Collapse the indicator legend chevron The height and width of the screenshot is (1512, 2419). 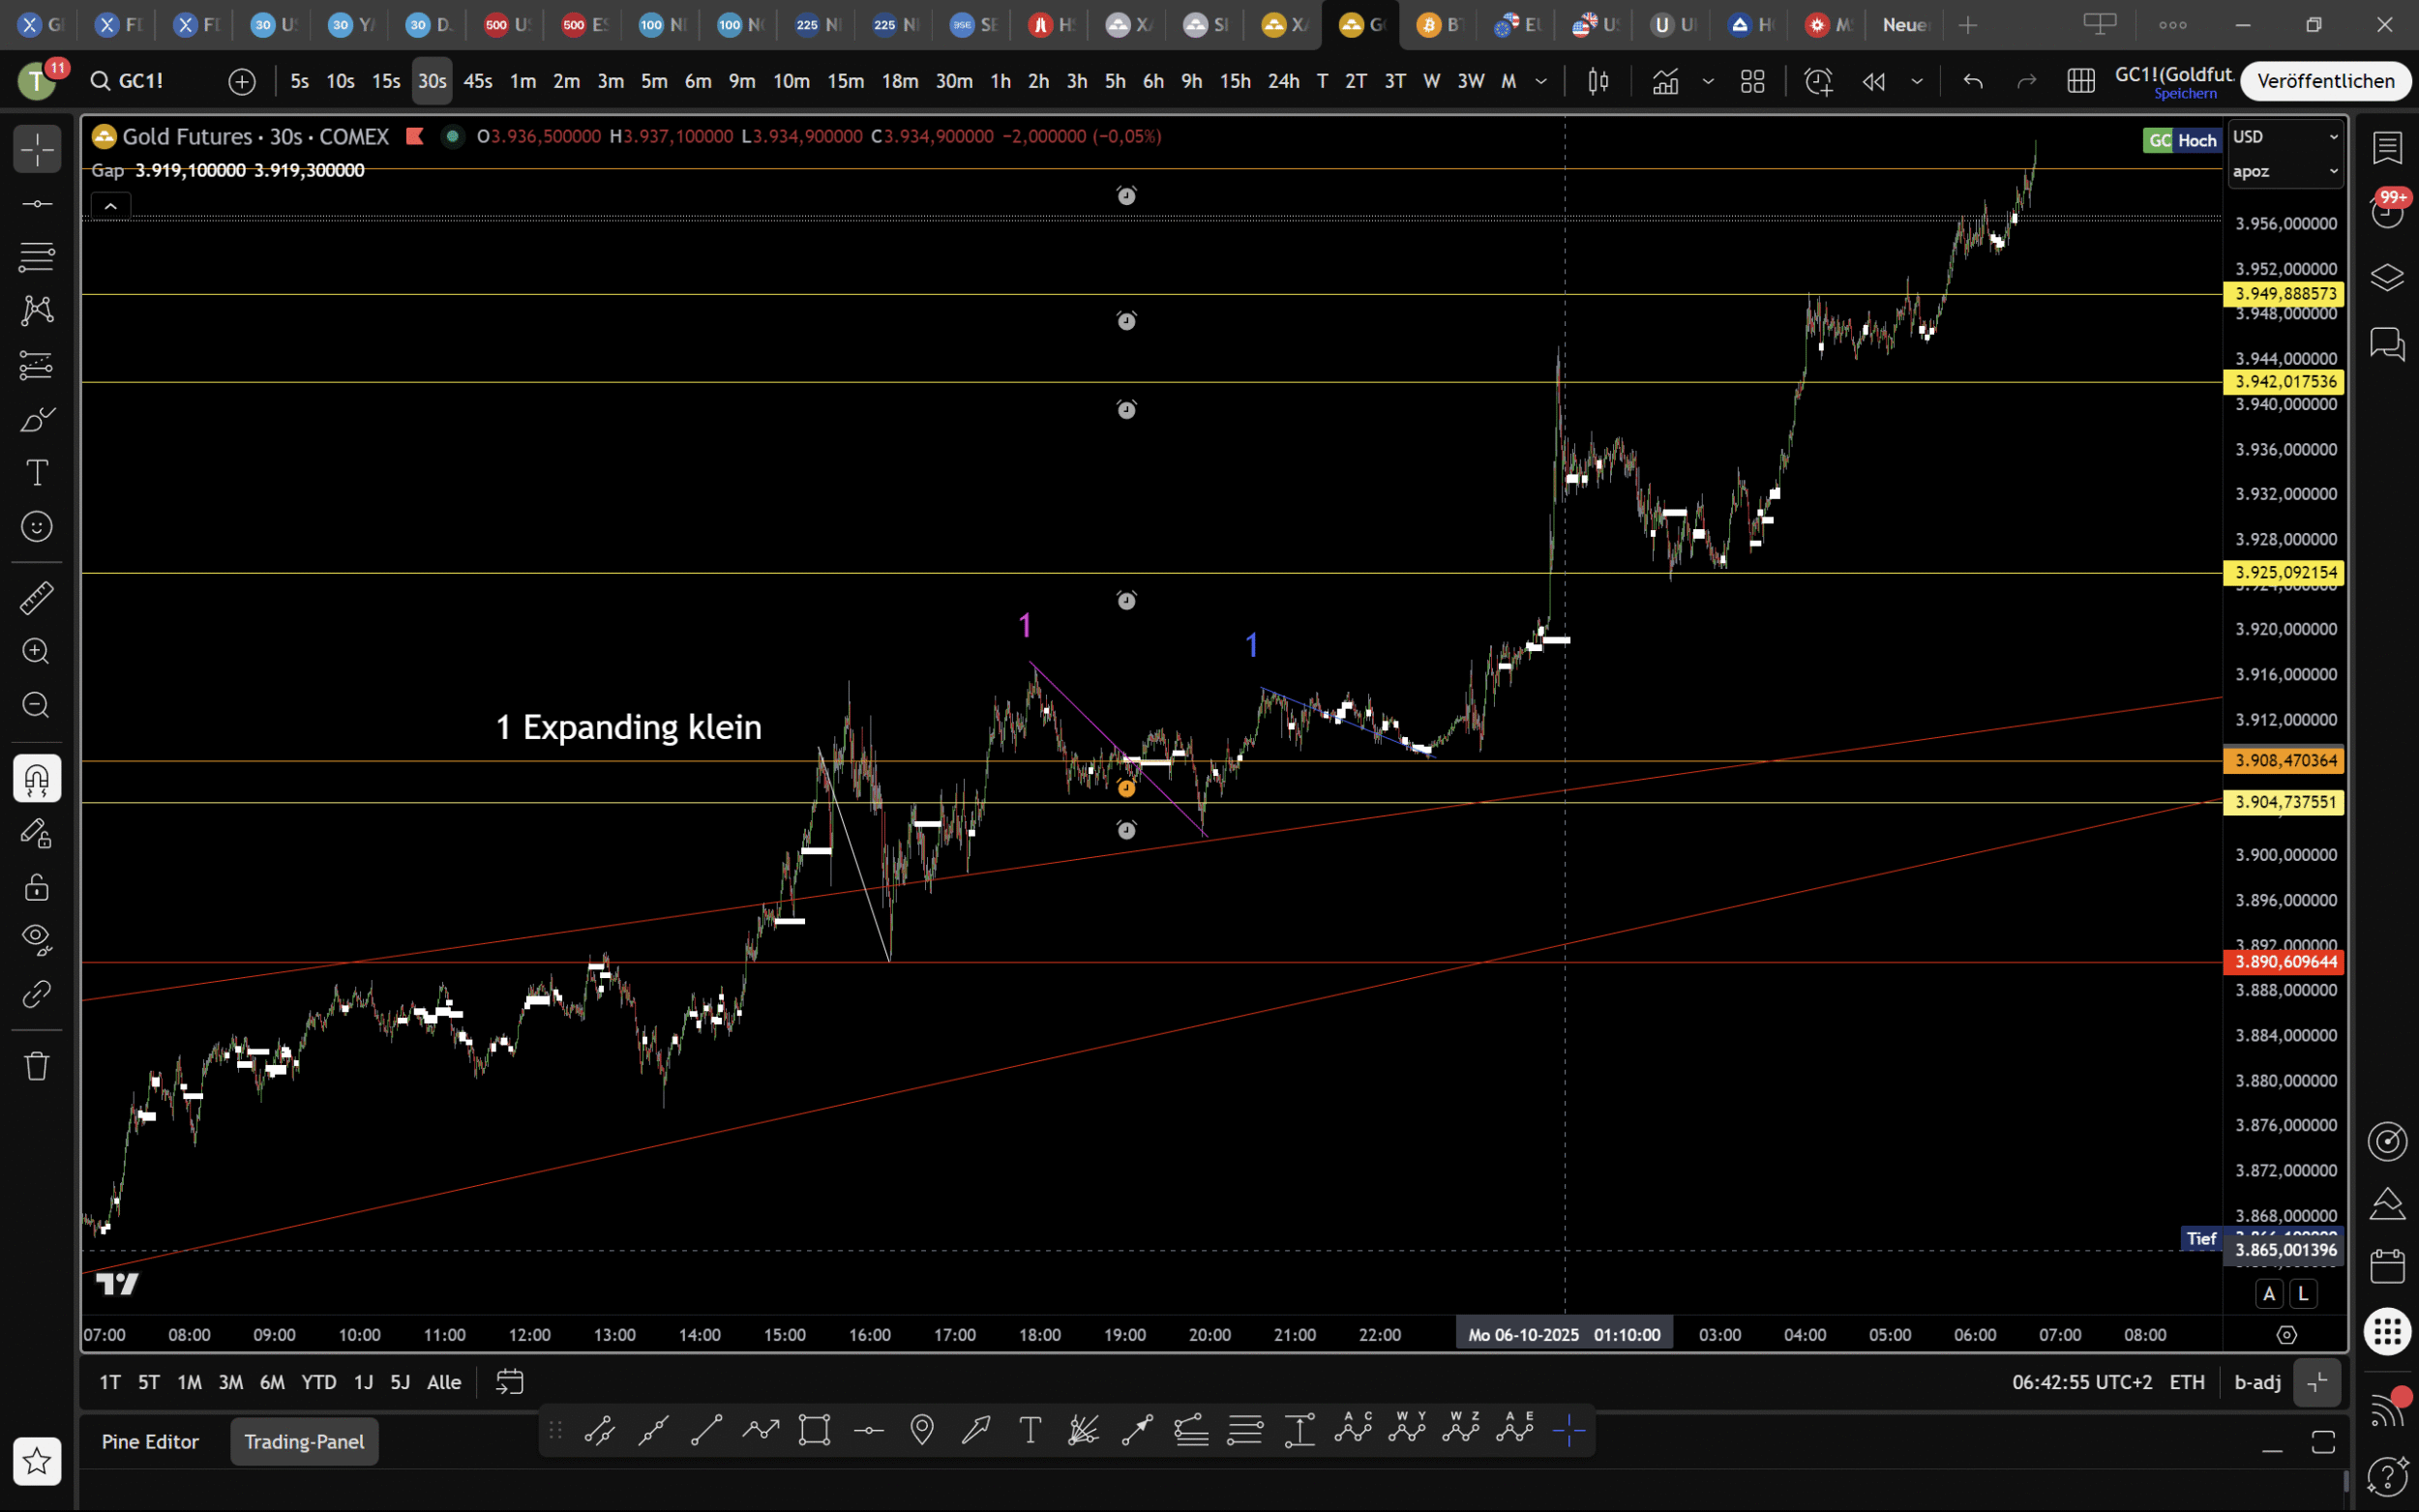point(111,207)
